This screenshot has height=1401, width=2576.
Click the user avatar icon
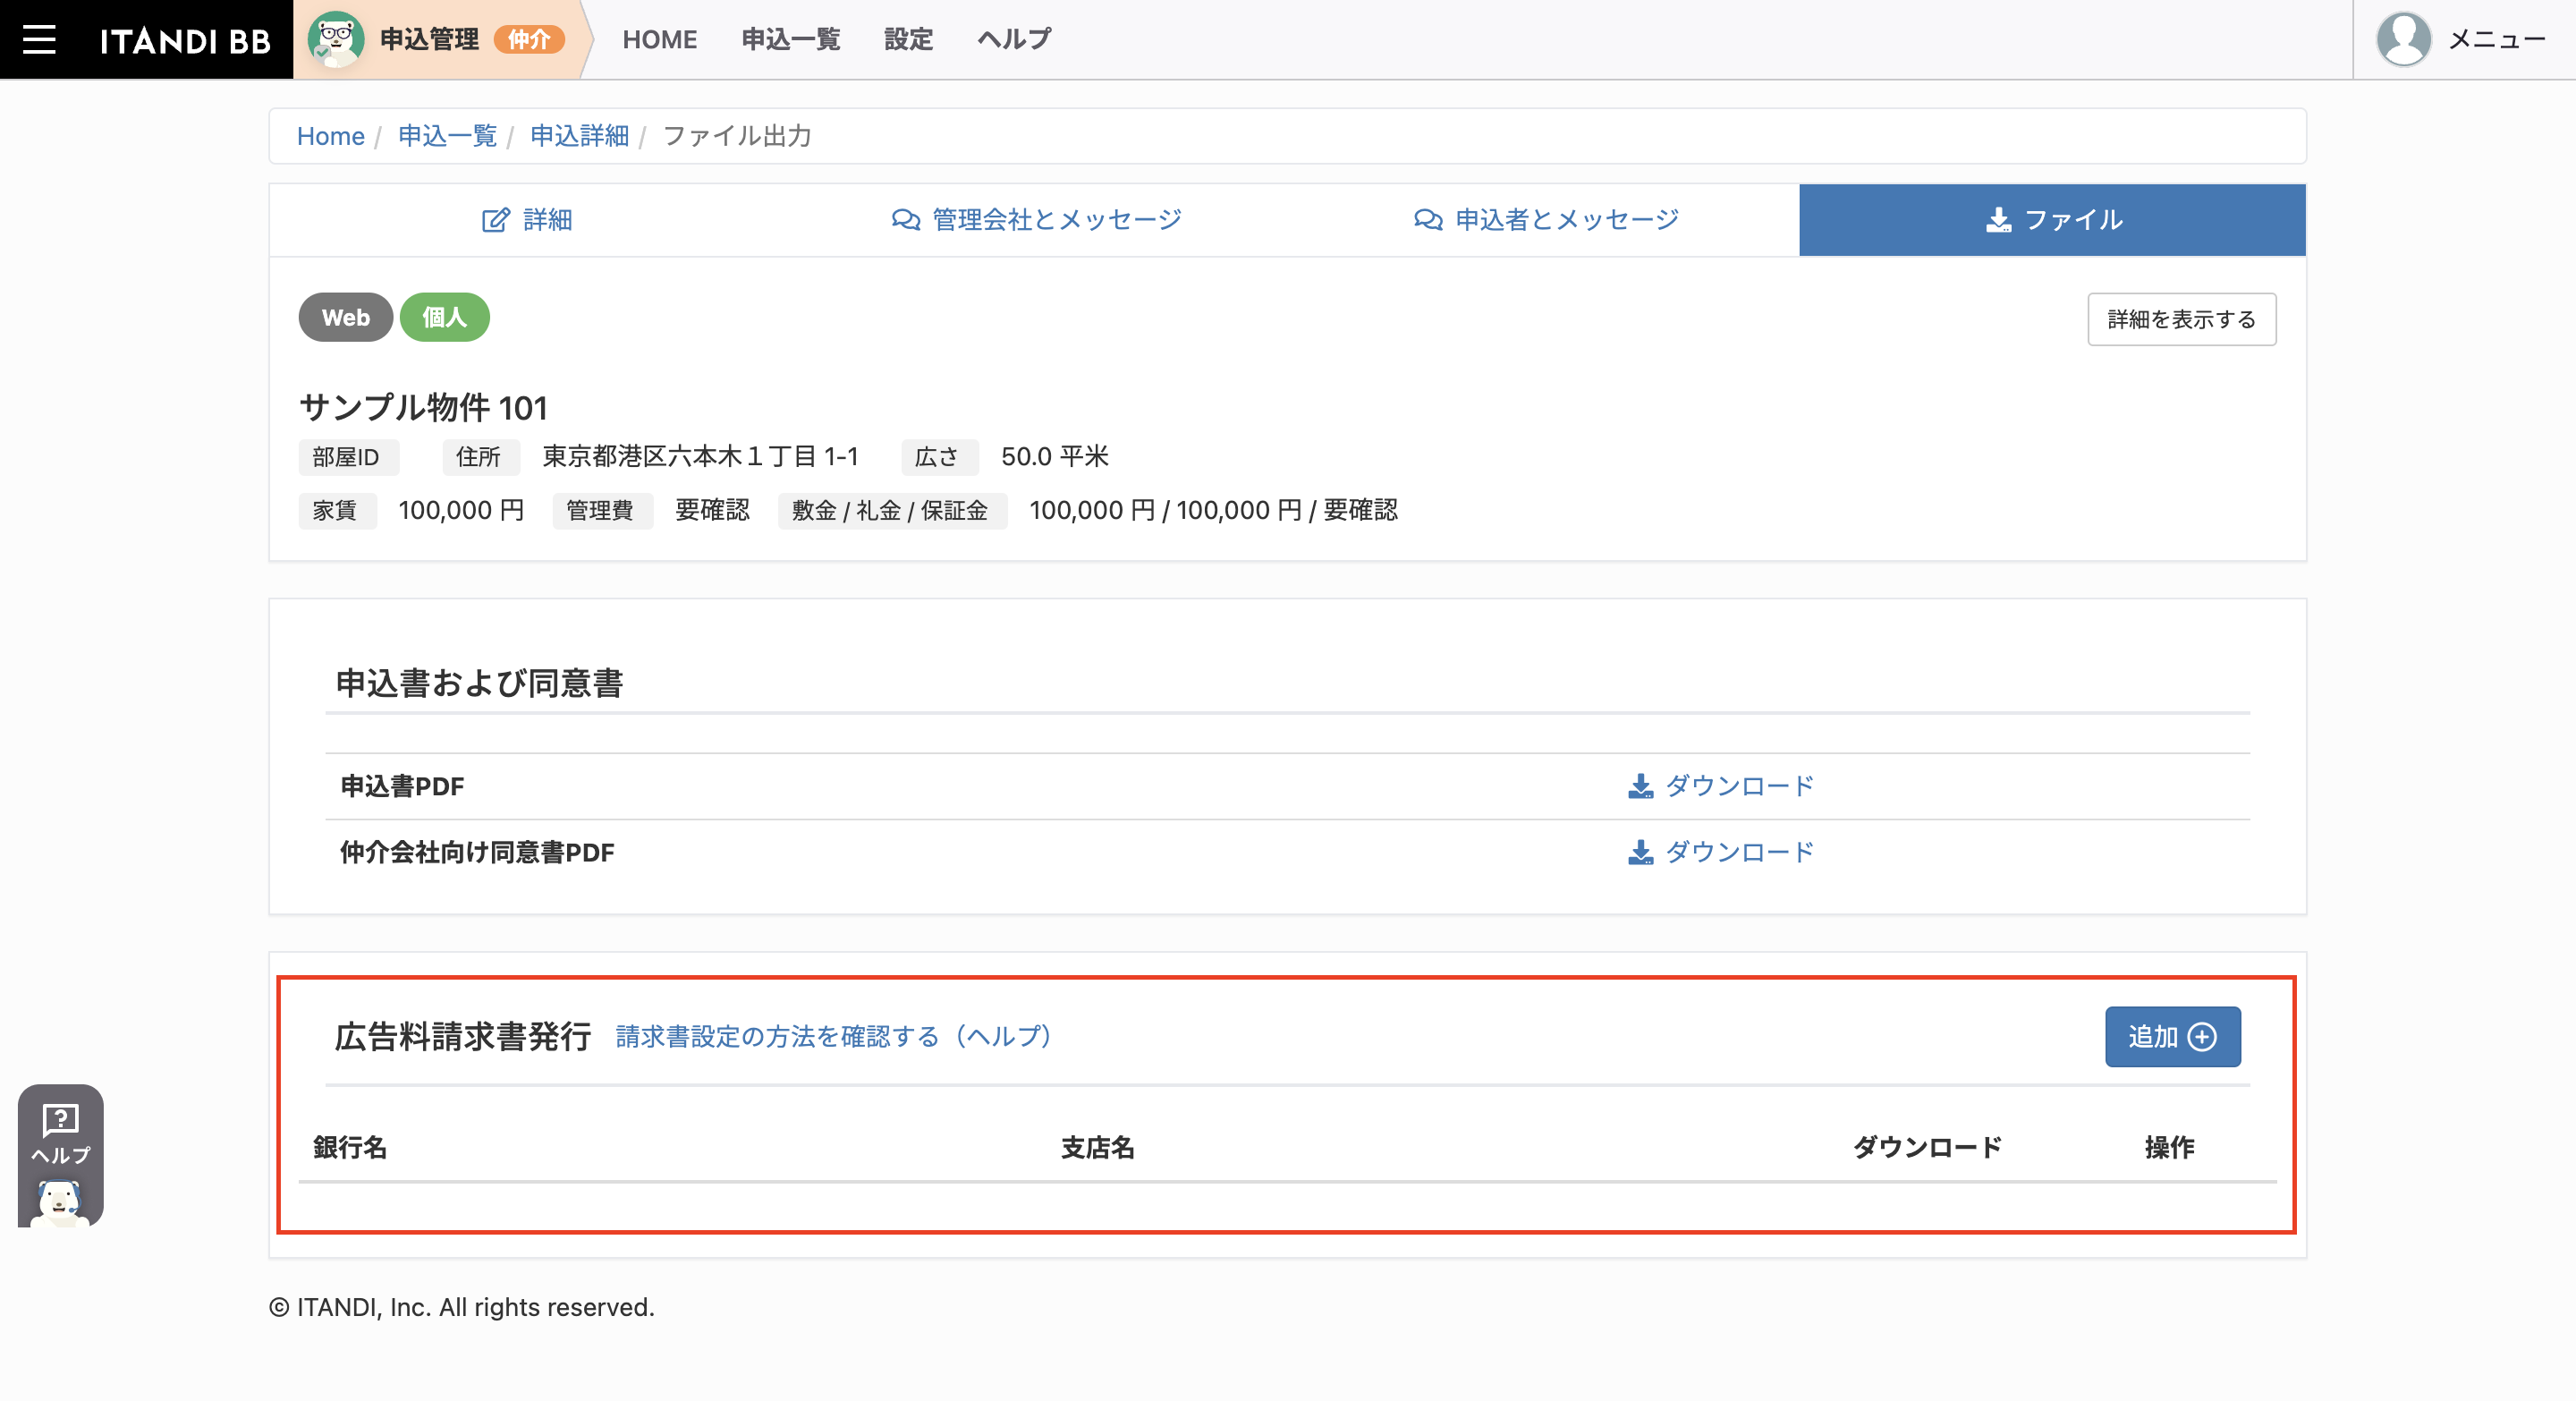pyautogui.click(x=2403, y=39)
